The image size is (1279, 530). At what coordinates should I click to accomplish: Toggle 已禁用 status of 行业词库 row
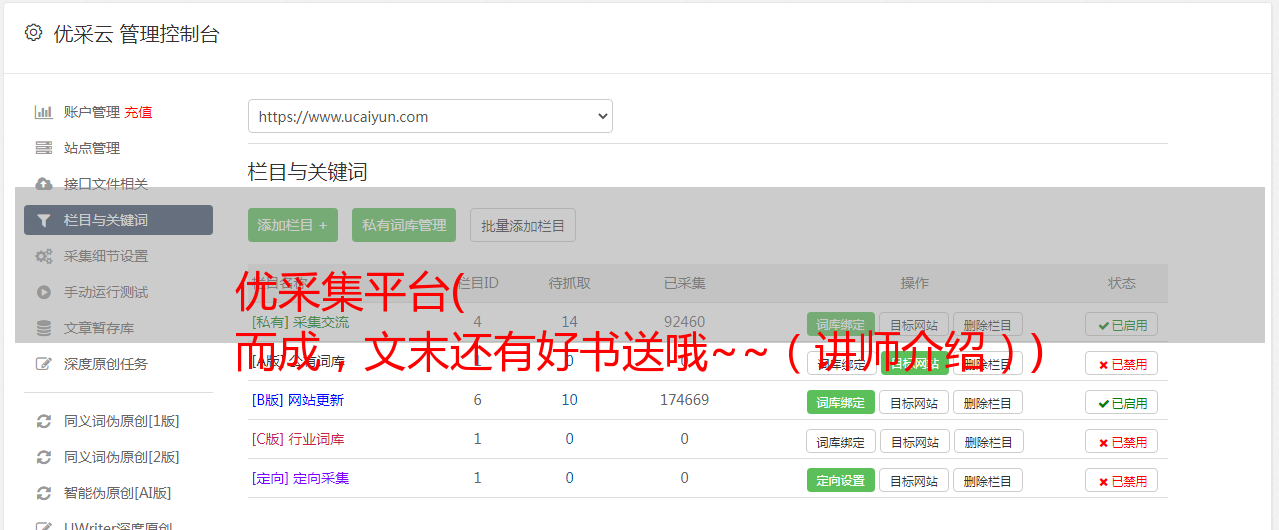(1122, 441)
